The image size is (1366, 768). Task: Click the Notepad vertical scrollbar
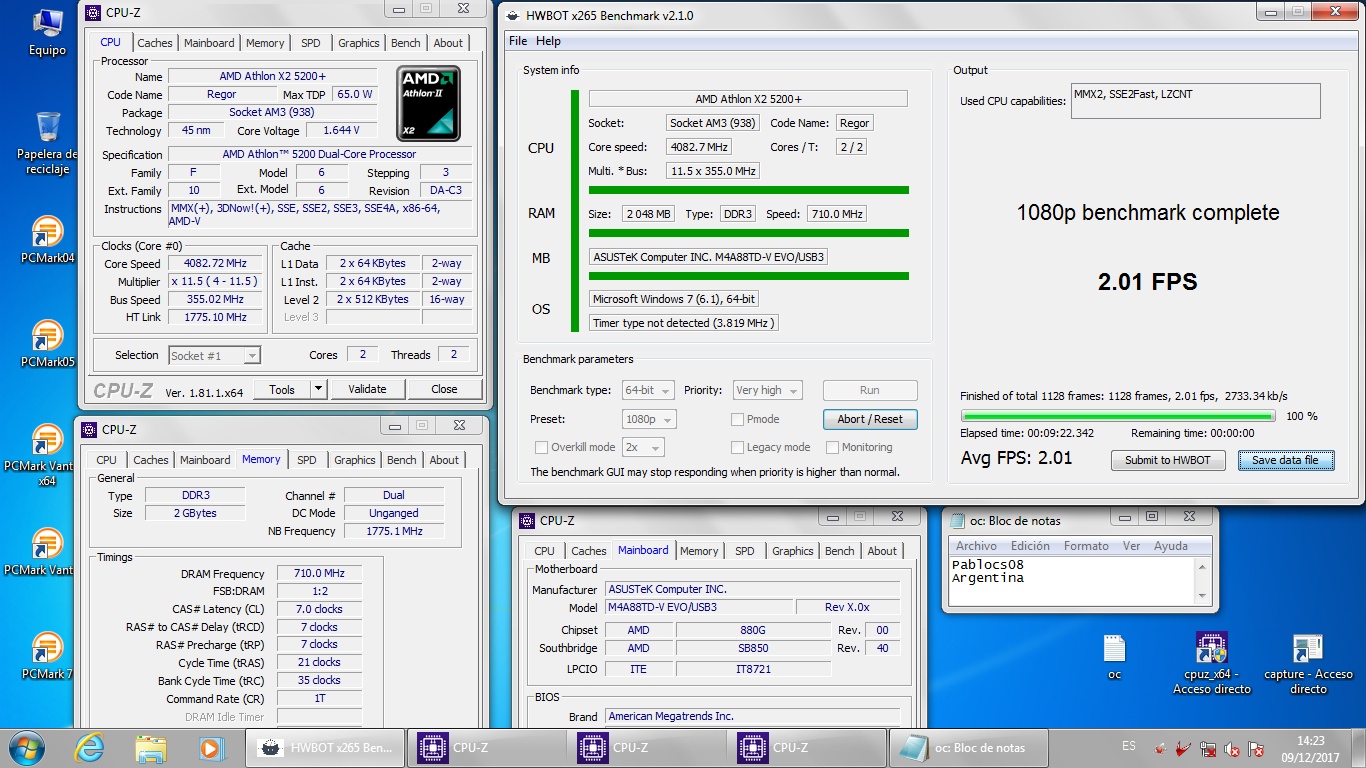(1203, 580)
